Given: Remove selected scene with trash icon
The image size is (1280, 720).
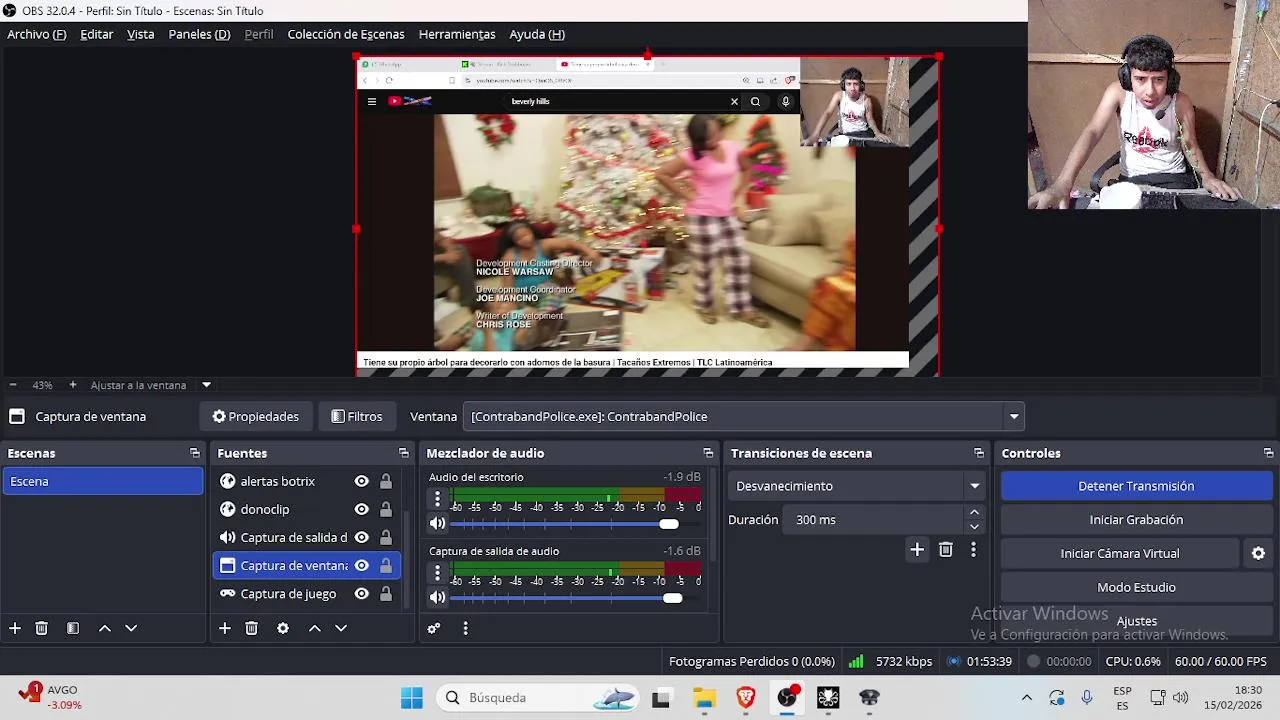Looking at the screenshot, I should (x=42, y=628).
